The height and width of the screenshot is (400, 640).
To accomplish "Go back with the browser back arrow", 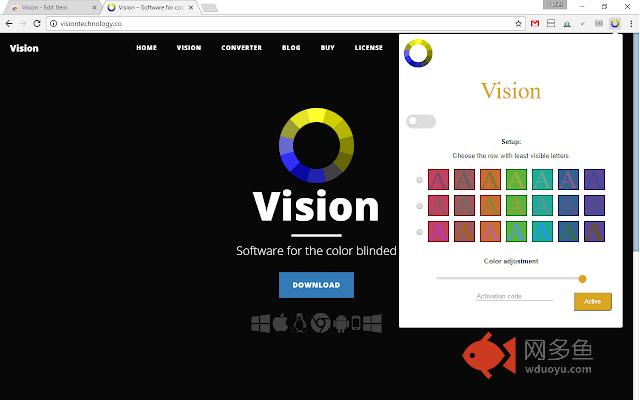I will [x=9, y=24].
